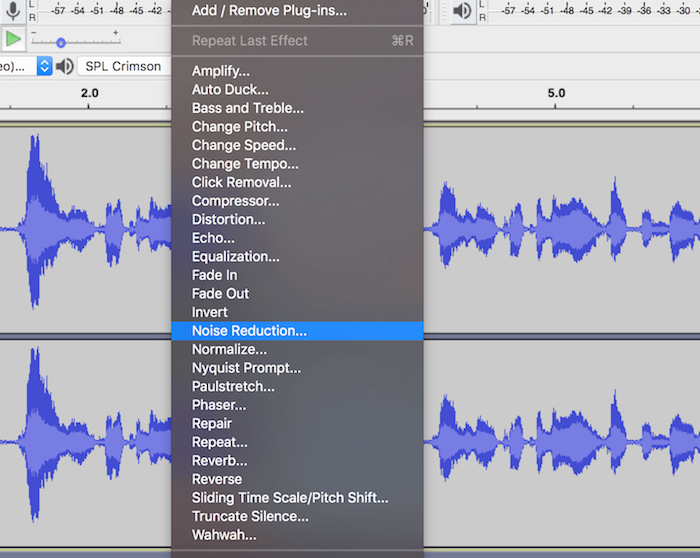700x558 pixels.
Task: Select Amplify effect
Action: (x=297, y=71)
